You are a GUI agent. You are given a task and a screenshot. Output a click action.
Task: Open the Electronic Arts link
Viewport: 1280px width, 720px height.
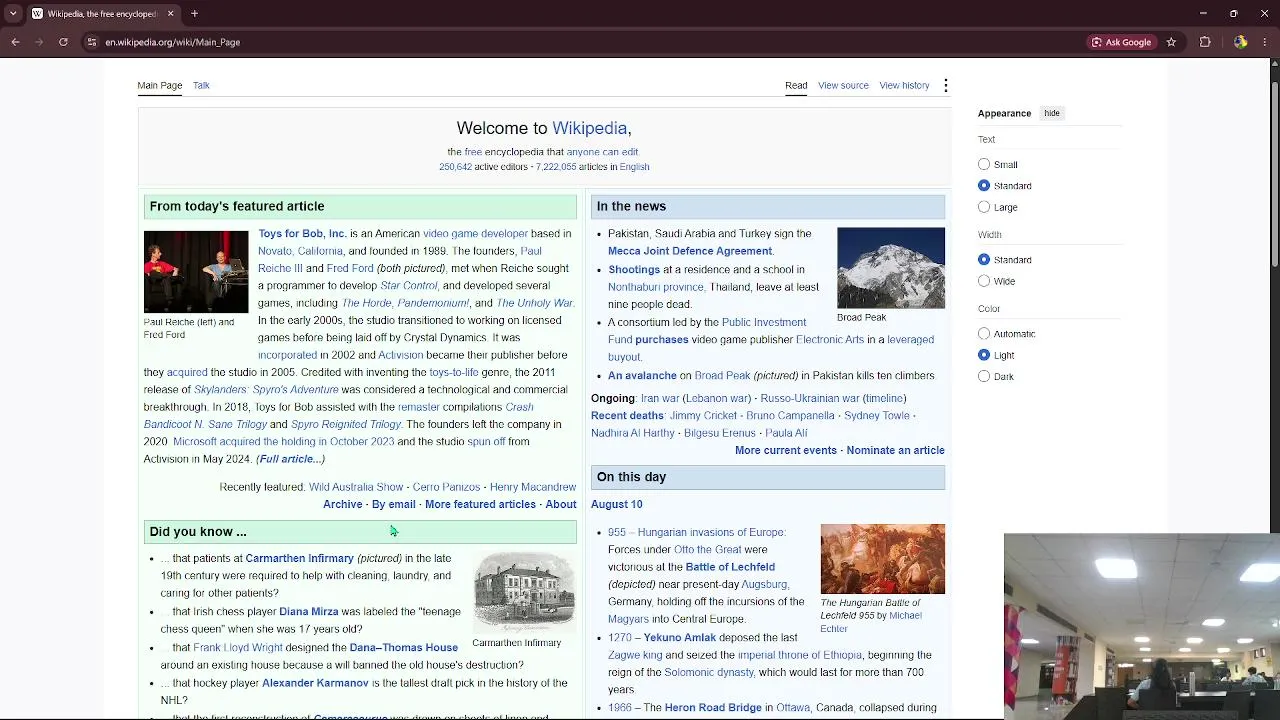(x=830, y=340)
